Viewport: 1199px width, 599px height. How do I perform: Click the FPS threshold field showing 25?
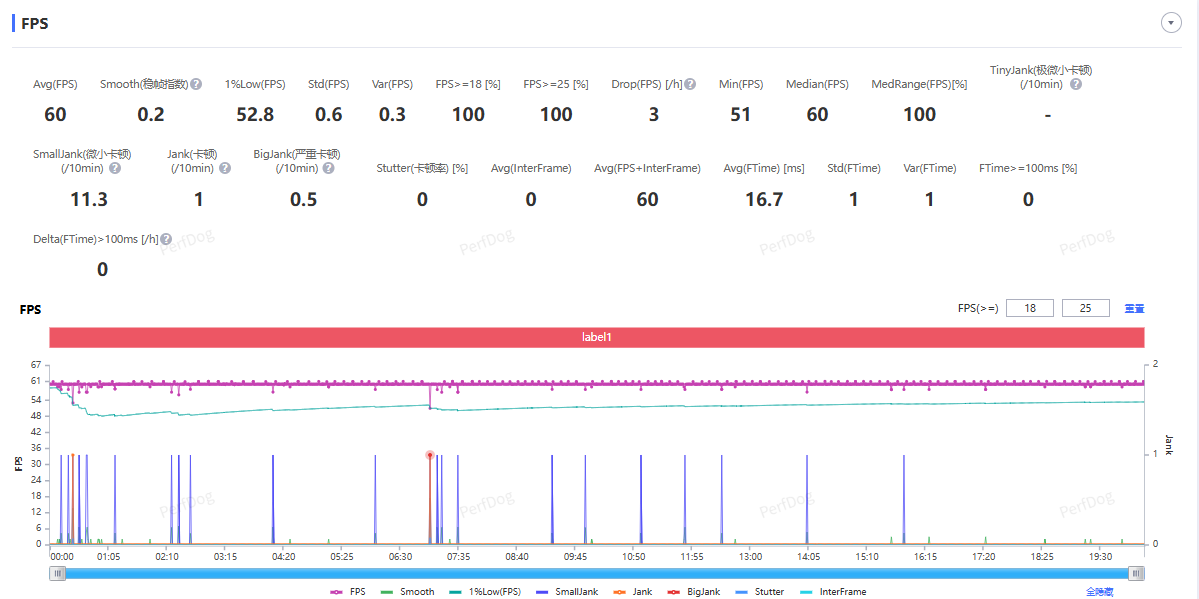click(1085, 308)
